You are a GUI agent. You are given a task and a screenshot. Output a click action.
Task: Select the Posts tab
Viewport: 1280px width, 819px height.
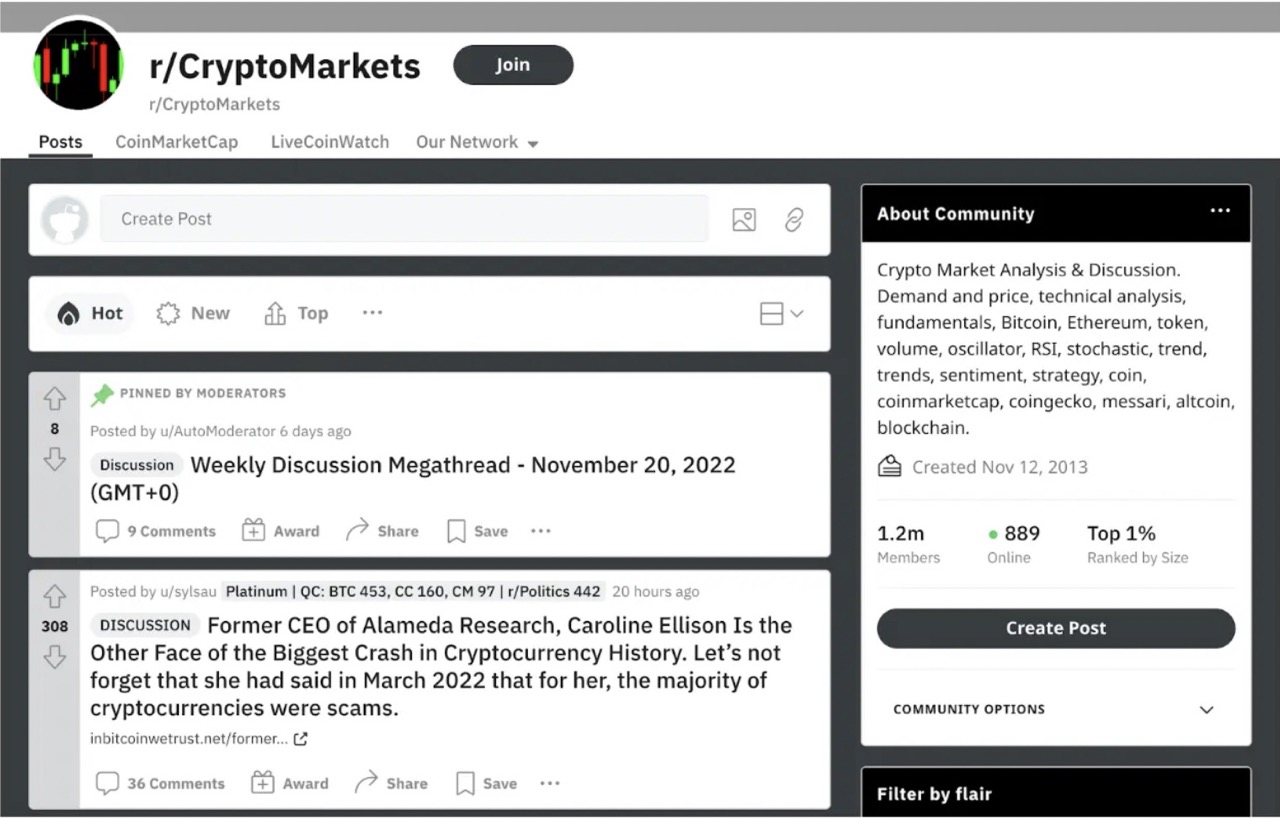point(60,142)
